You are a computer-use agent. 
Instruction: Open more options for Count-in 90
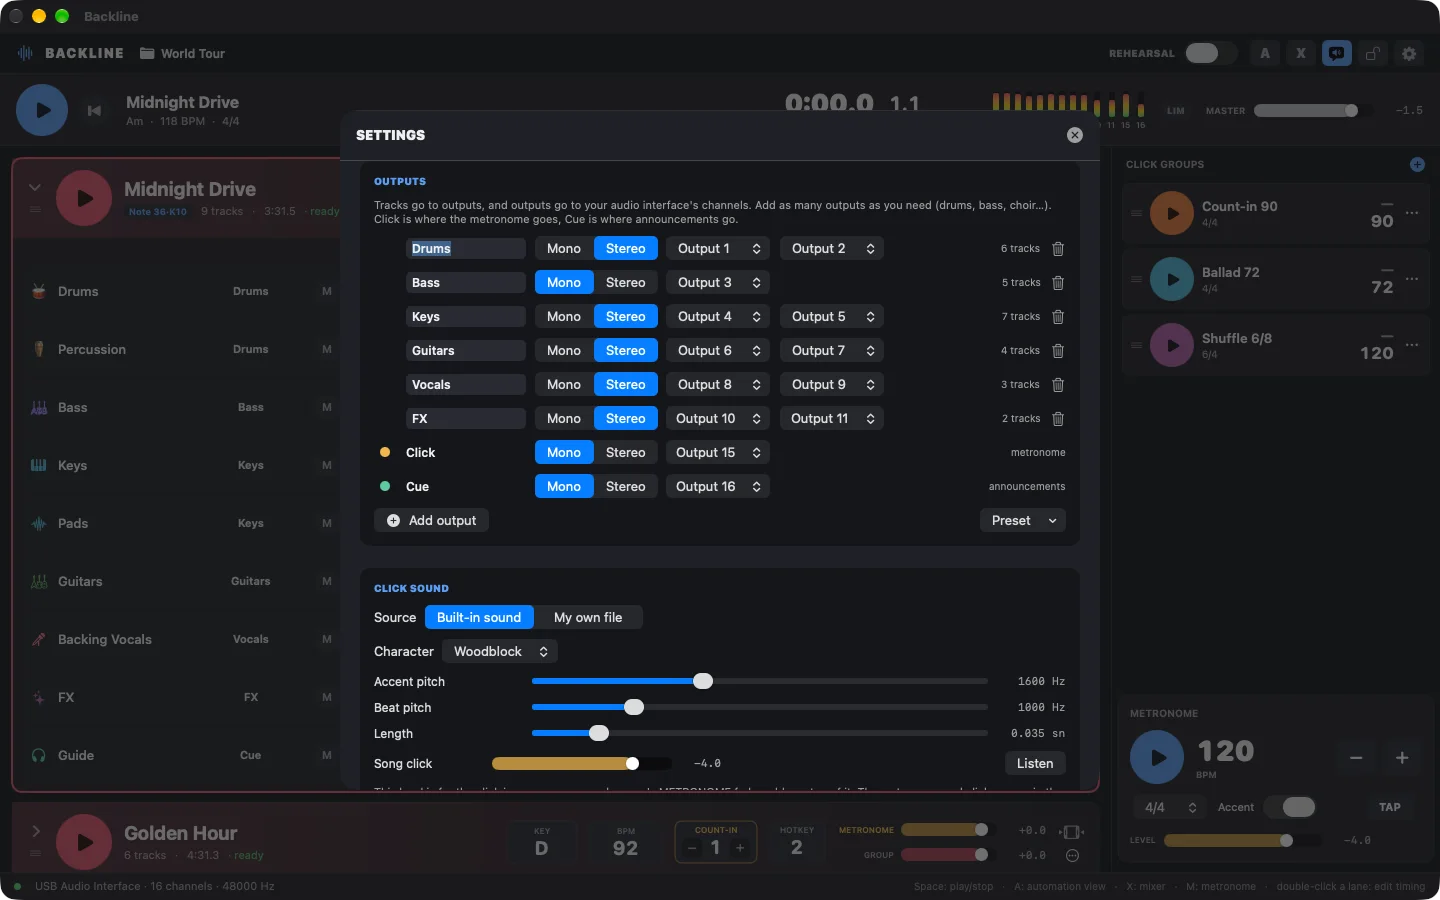point(1412,213)
